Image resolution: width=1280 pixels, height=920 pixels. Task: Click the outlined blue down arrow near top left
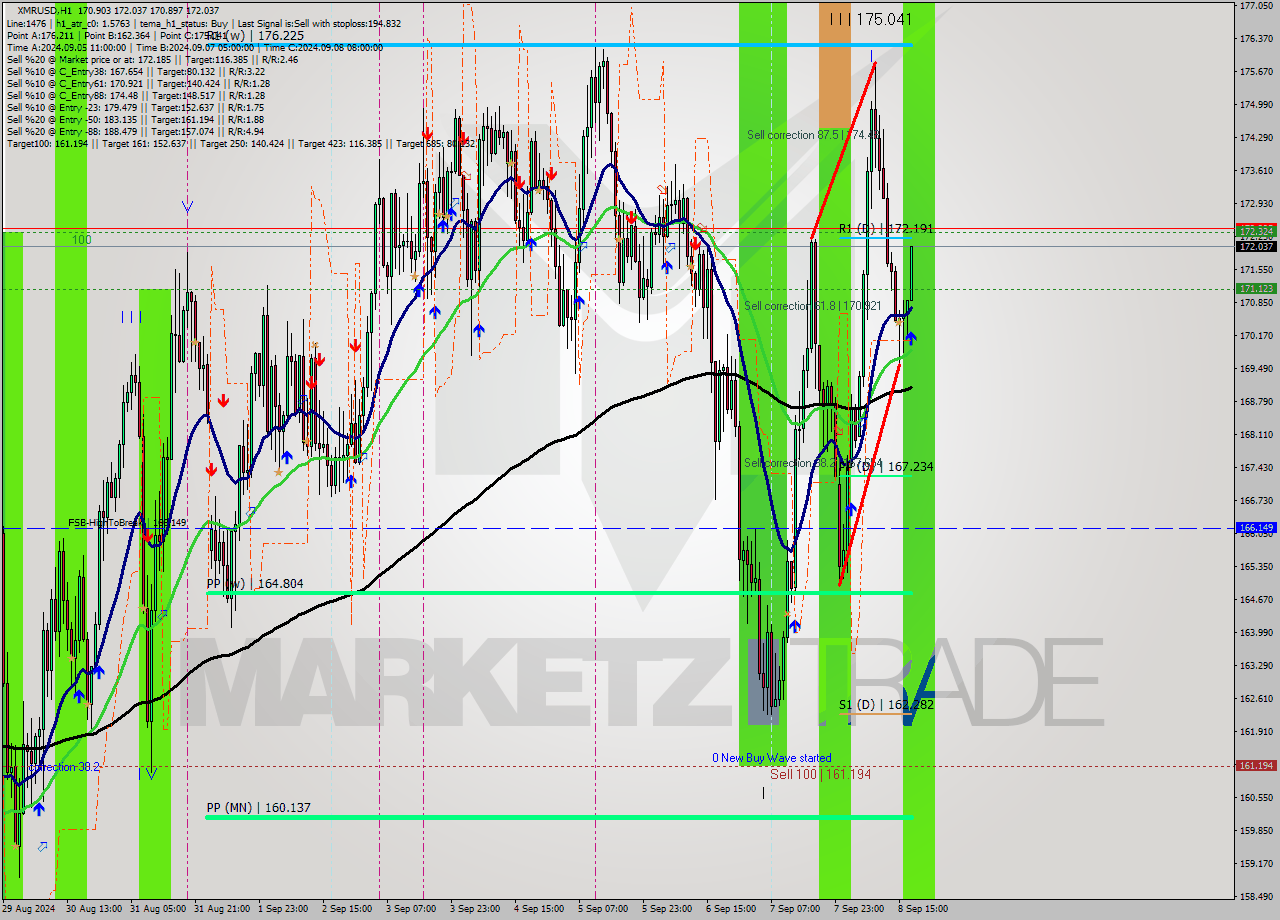tap(187, 207)
